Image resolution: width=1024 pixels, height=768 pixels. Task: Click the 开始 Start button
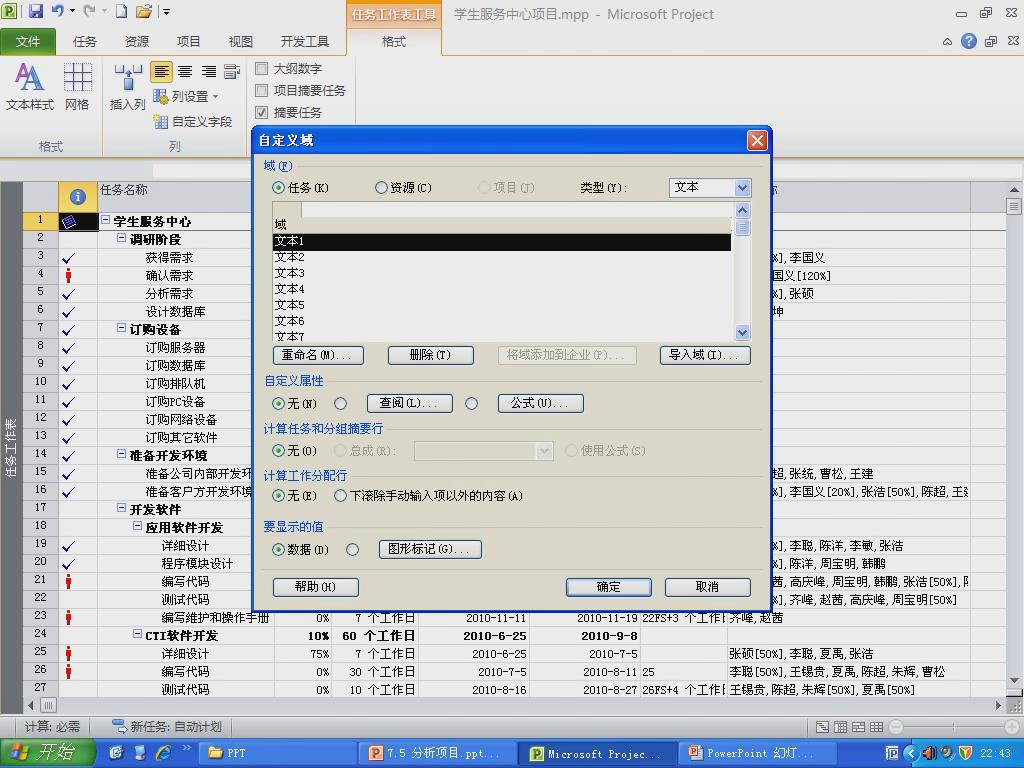(x=47, y=753)
